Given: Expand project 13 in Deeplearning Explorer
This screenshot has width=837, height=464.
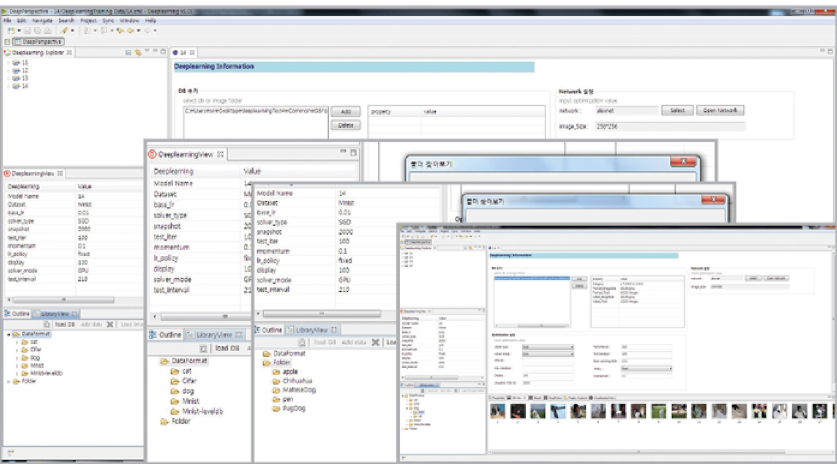Looking at the screenshot, I should tap(9, 78).
